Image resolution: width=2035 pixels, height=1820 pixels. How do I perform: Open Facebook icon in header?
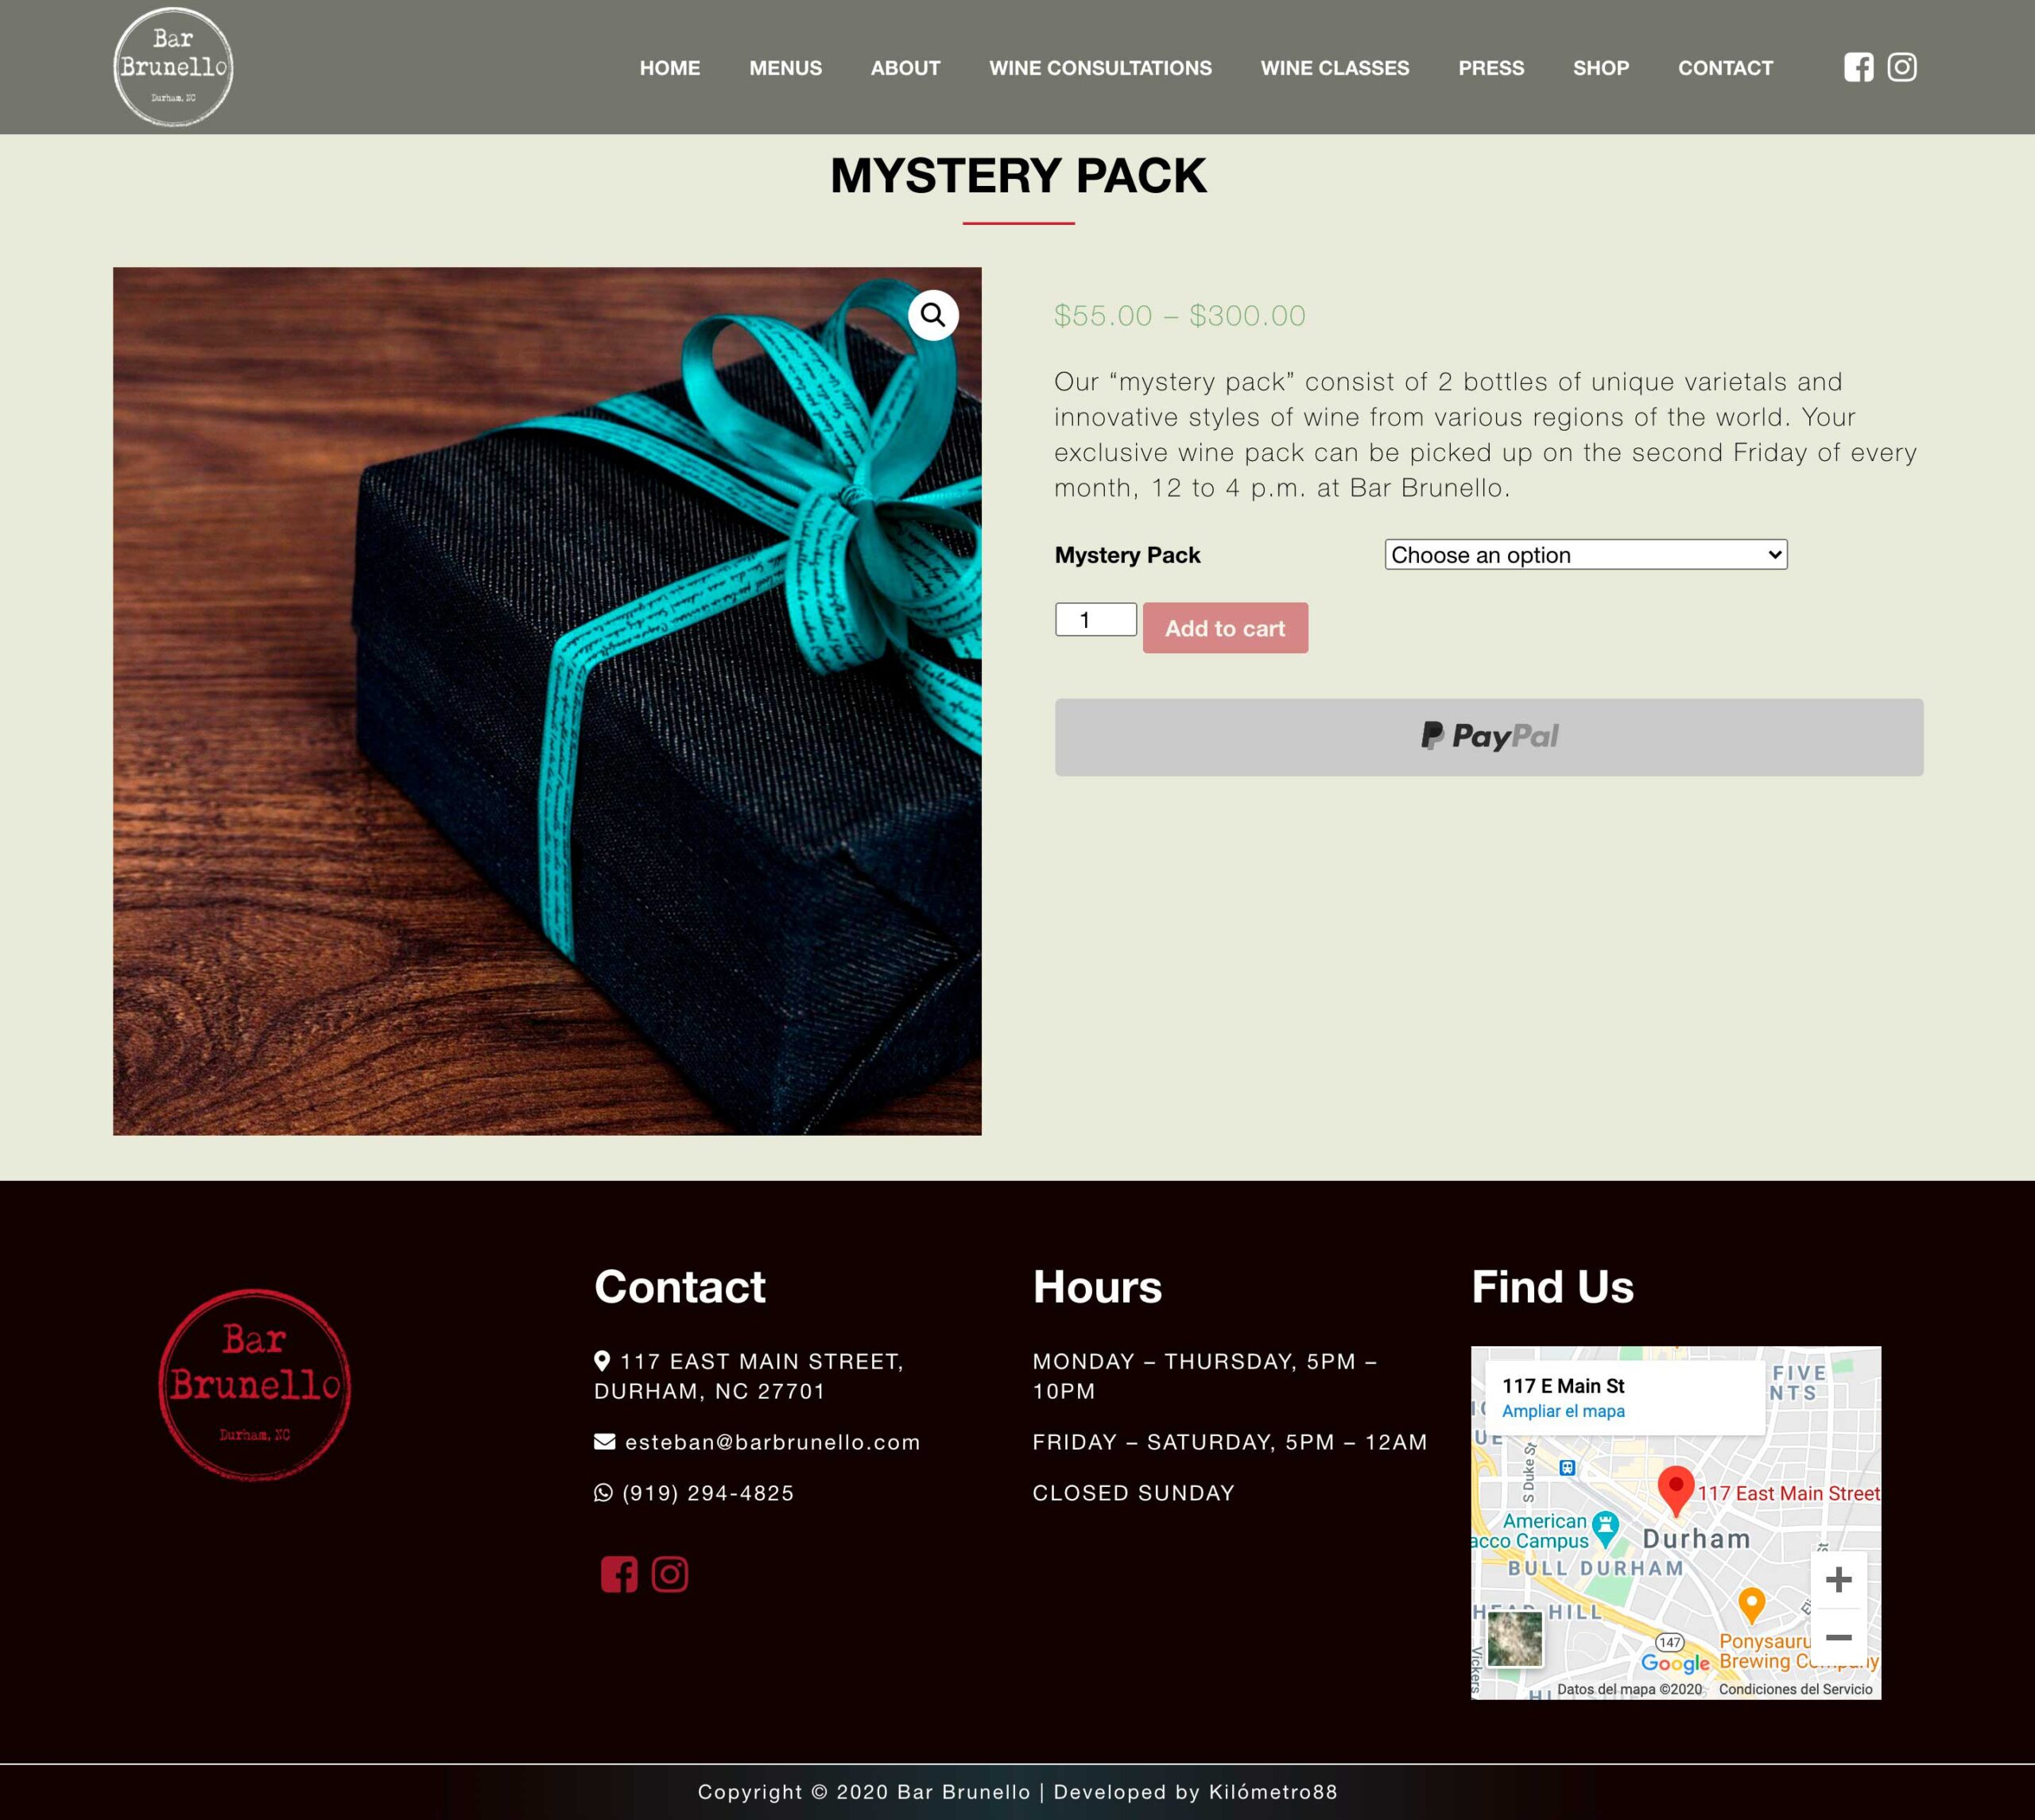click(x=1858, y=67)
